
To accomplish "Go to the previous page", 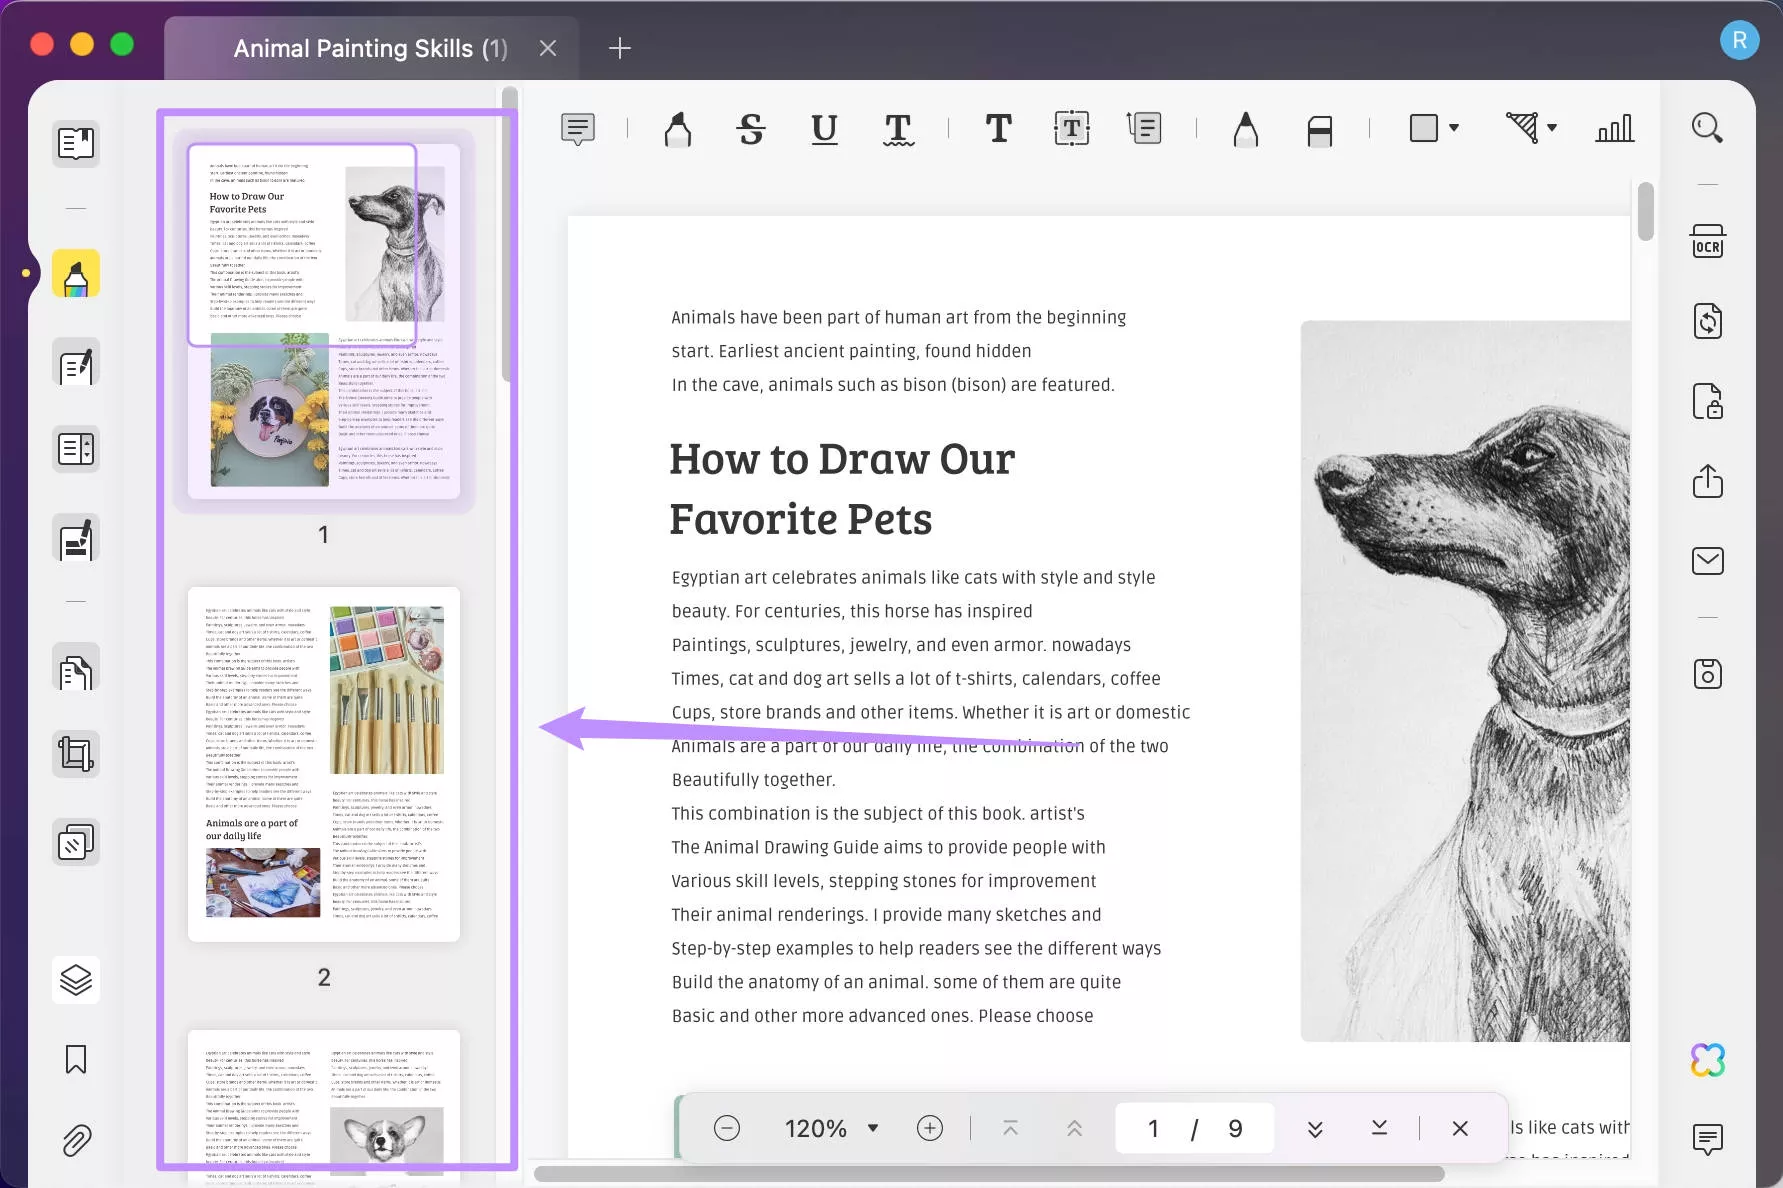I will [1074, 1128].
